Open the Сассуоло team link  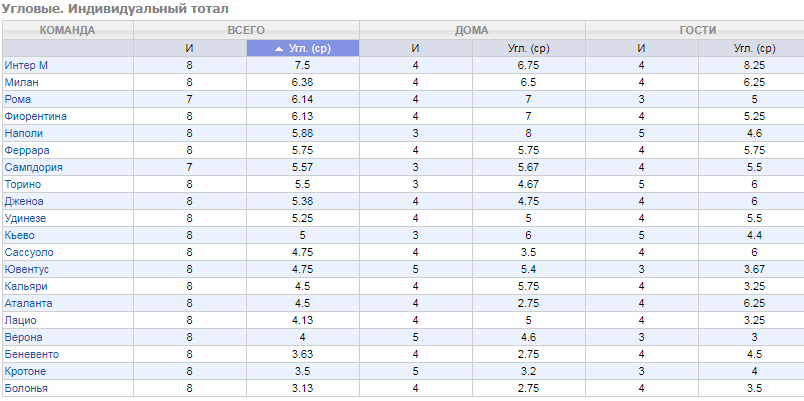pyautogui.click(x=29, y=252)
